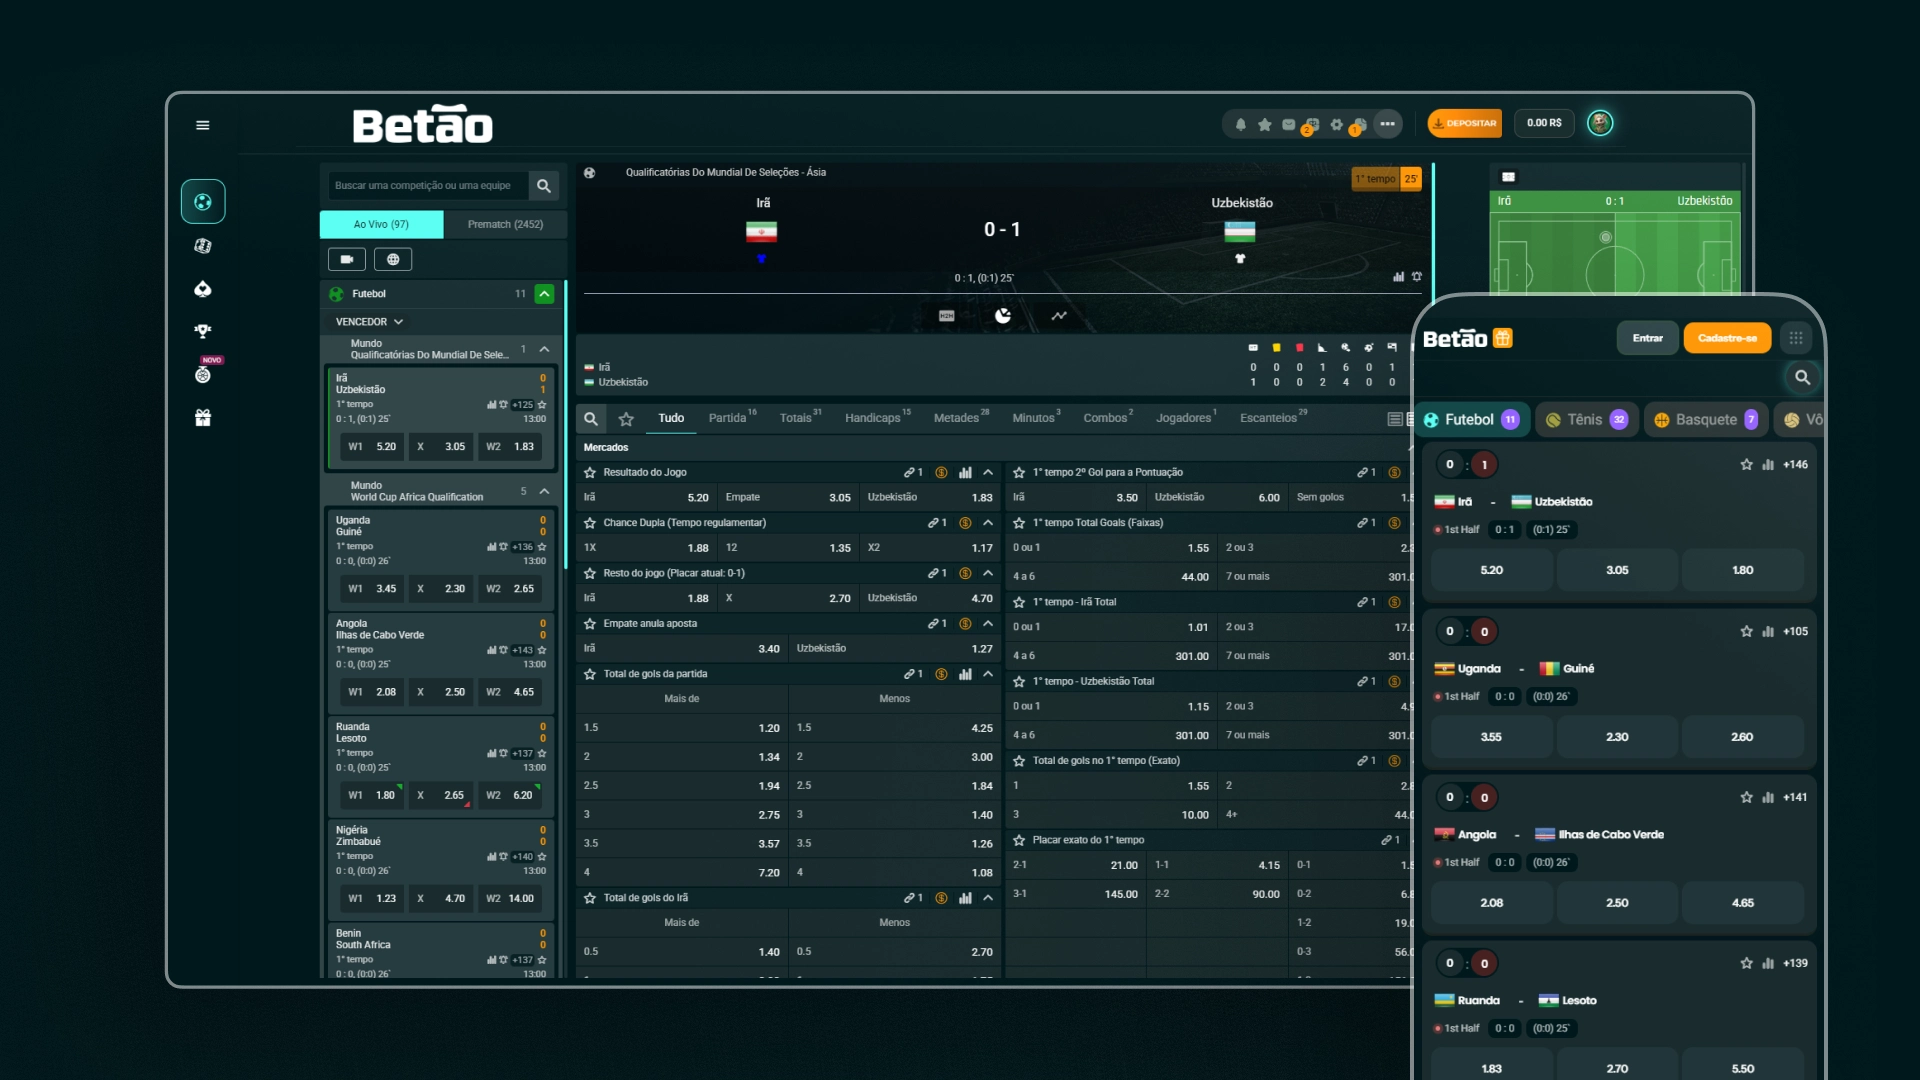Open the settings gear in header
Screen dimensions: 1920x1080
coord(1336,124)
